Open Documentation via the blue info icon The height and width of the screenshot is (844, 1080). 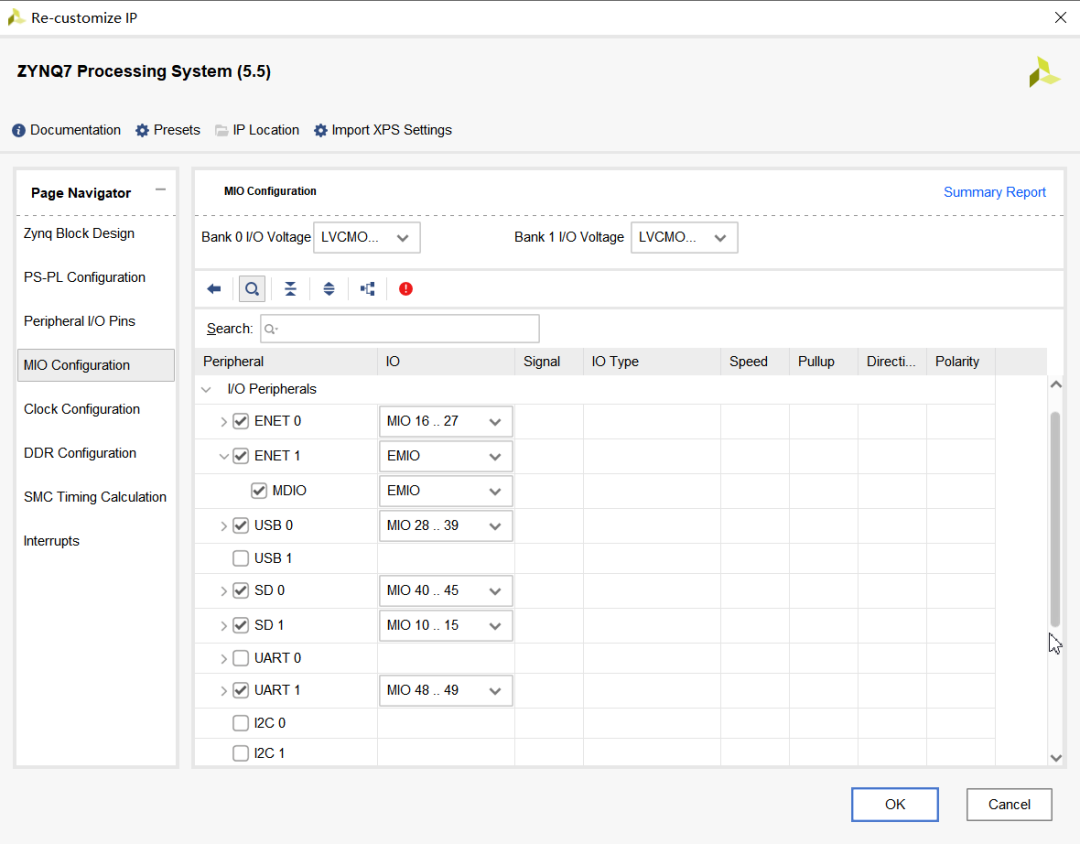pyautogui.click(x=19, y=130)
